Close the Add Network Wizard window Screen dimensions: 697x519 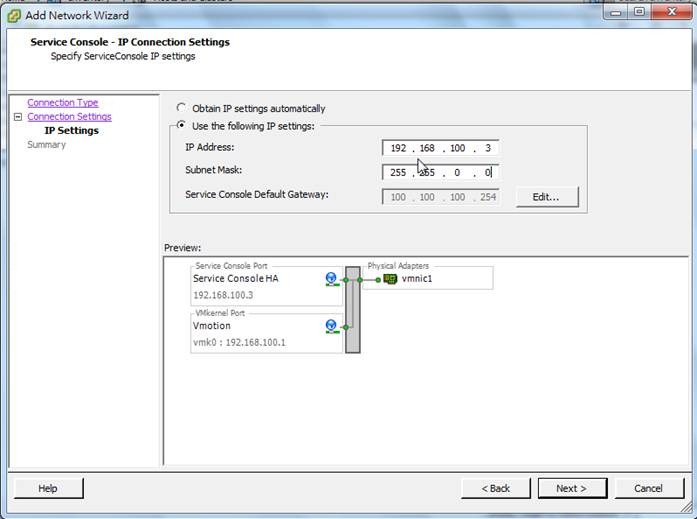pyautogui.click(x=671, y=12)
